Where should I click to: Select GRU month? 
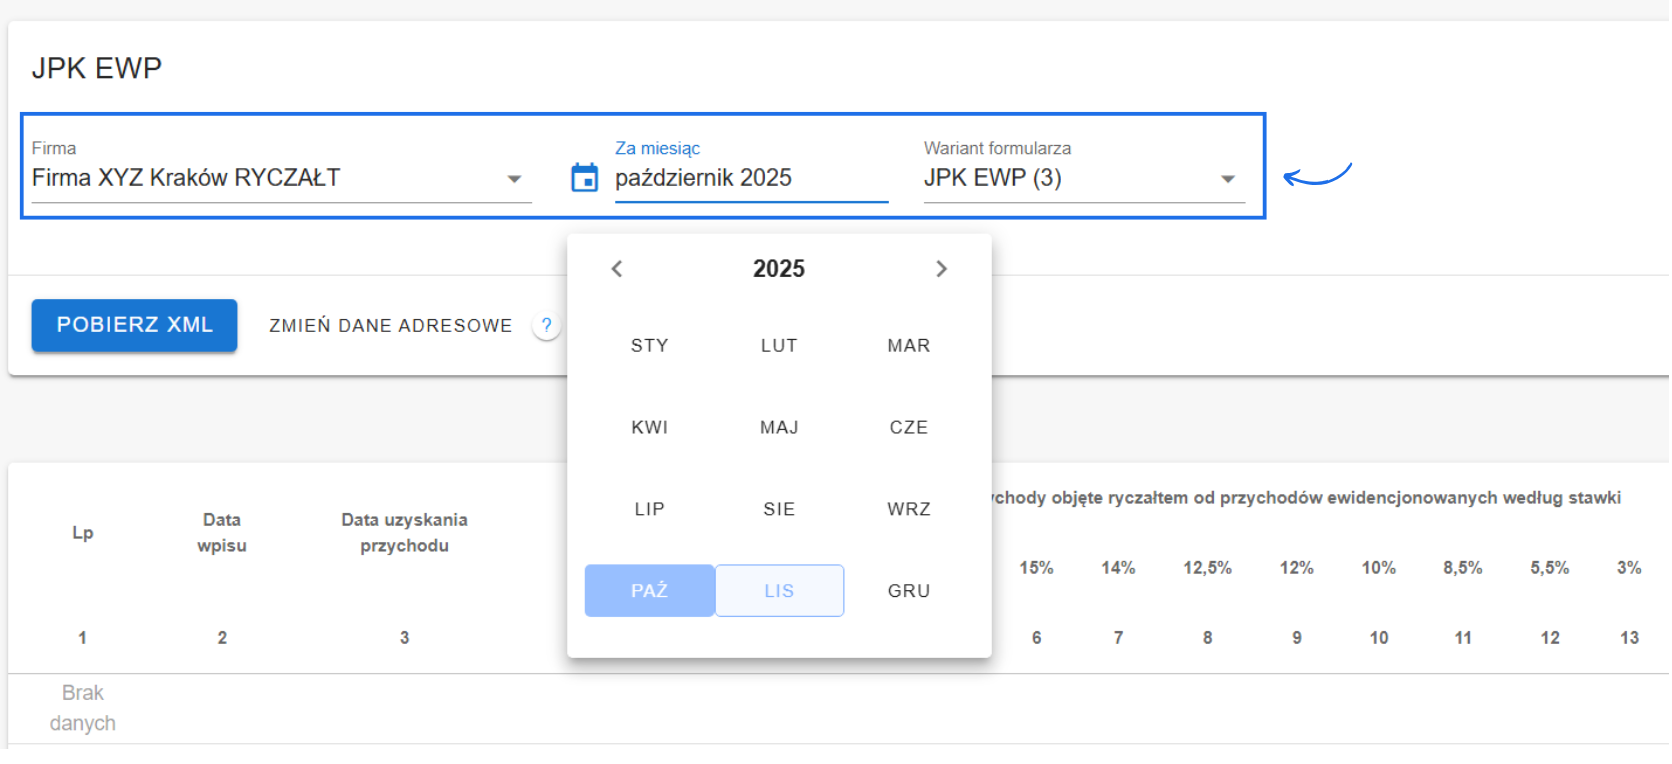(x=908, y=591)
